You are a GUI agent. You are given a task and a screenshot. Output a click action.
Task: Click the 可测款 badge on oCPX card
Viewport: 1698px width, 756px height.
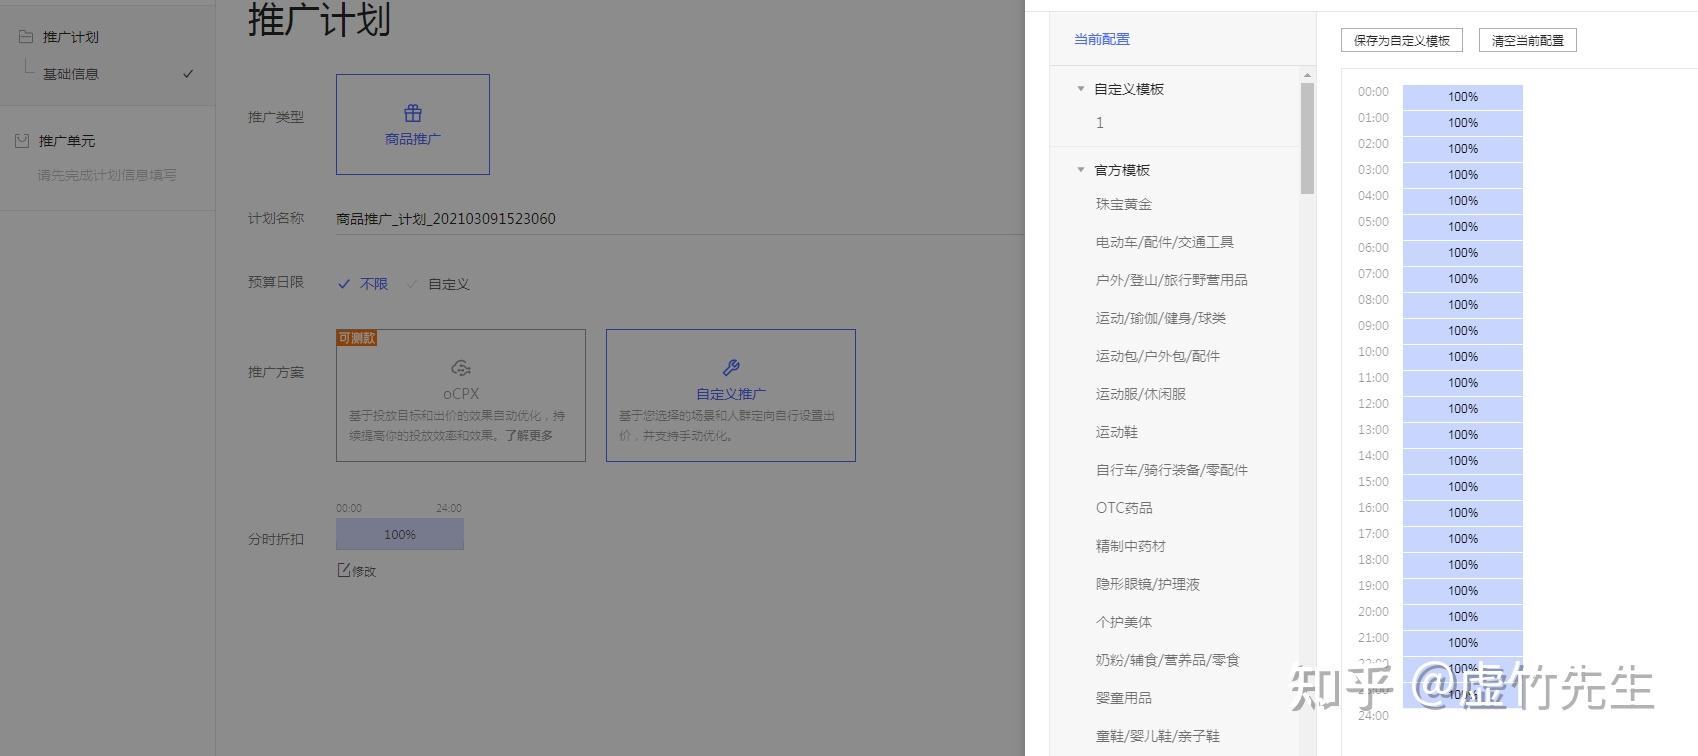[x=357, y=338]
